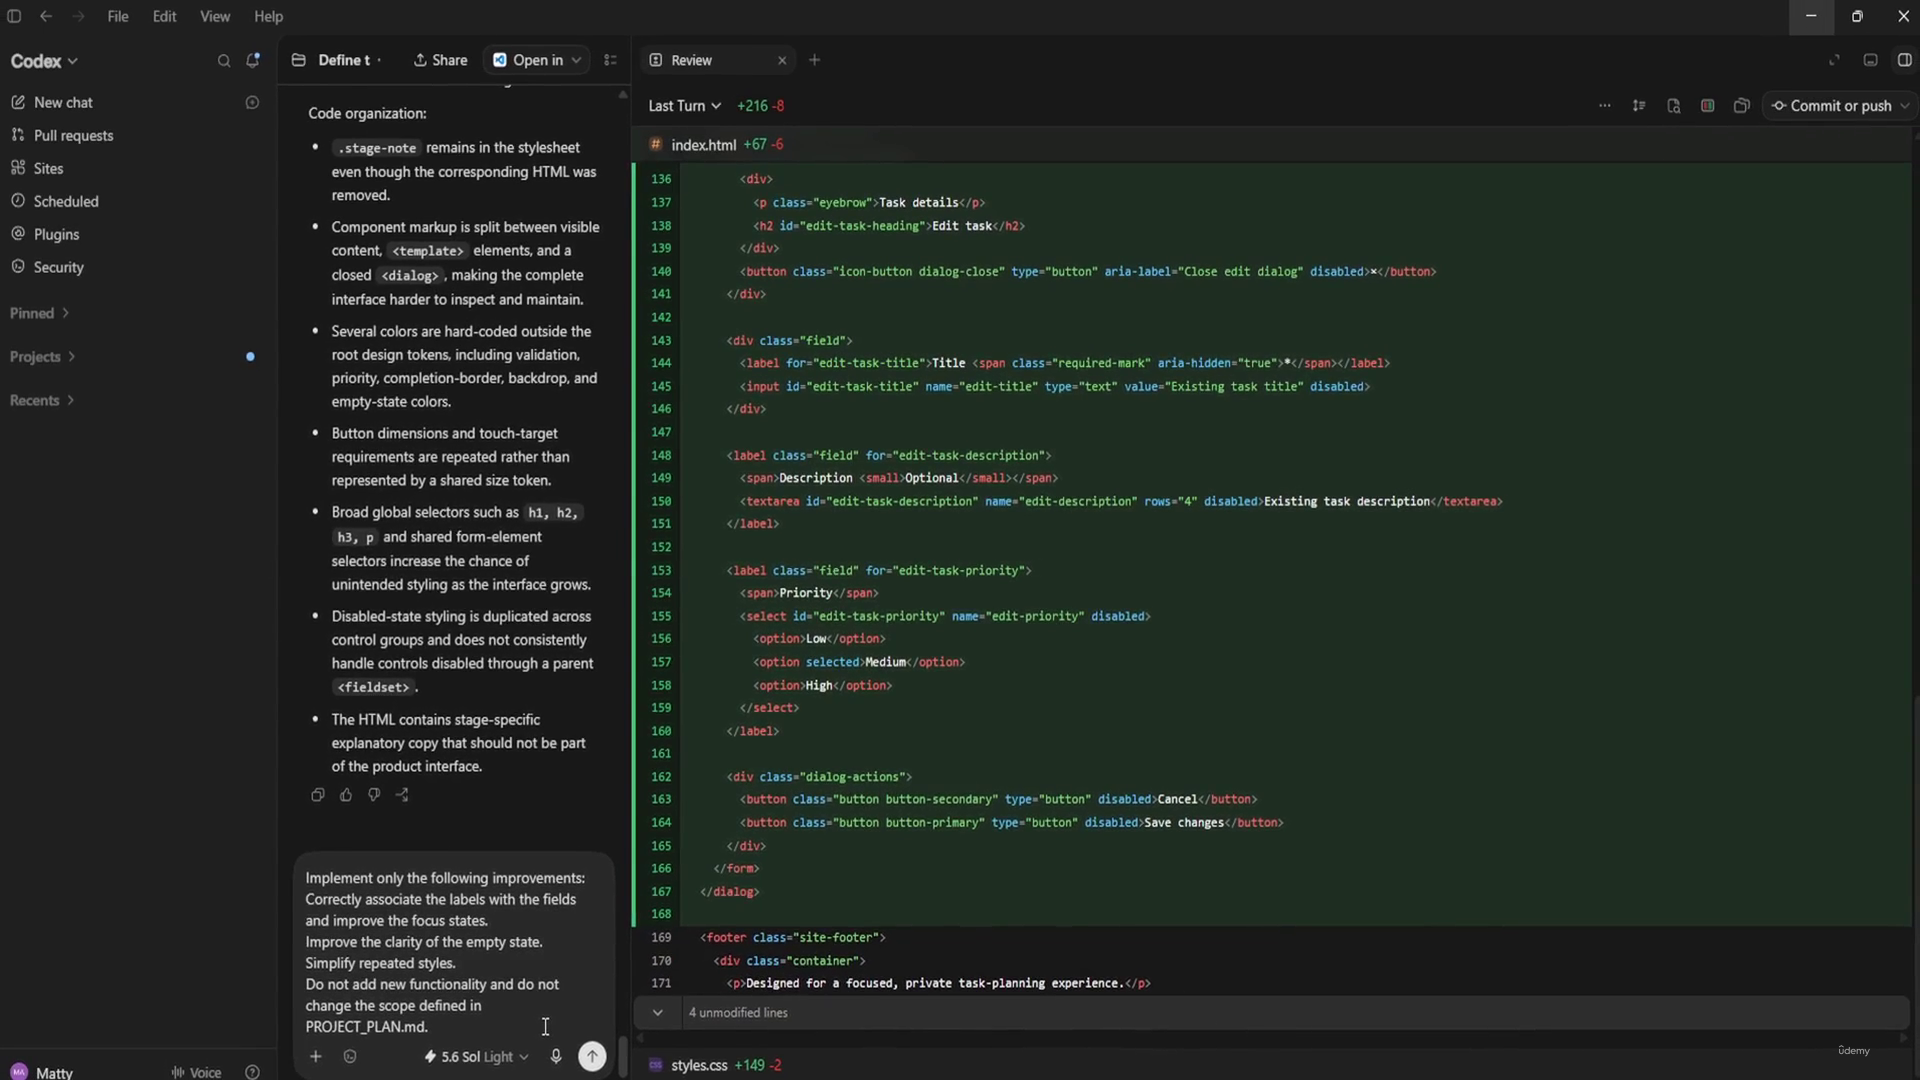Click the expand arrows icon at top right
Screen dimensions: 1920x1080
point(1834,61)
